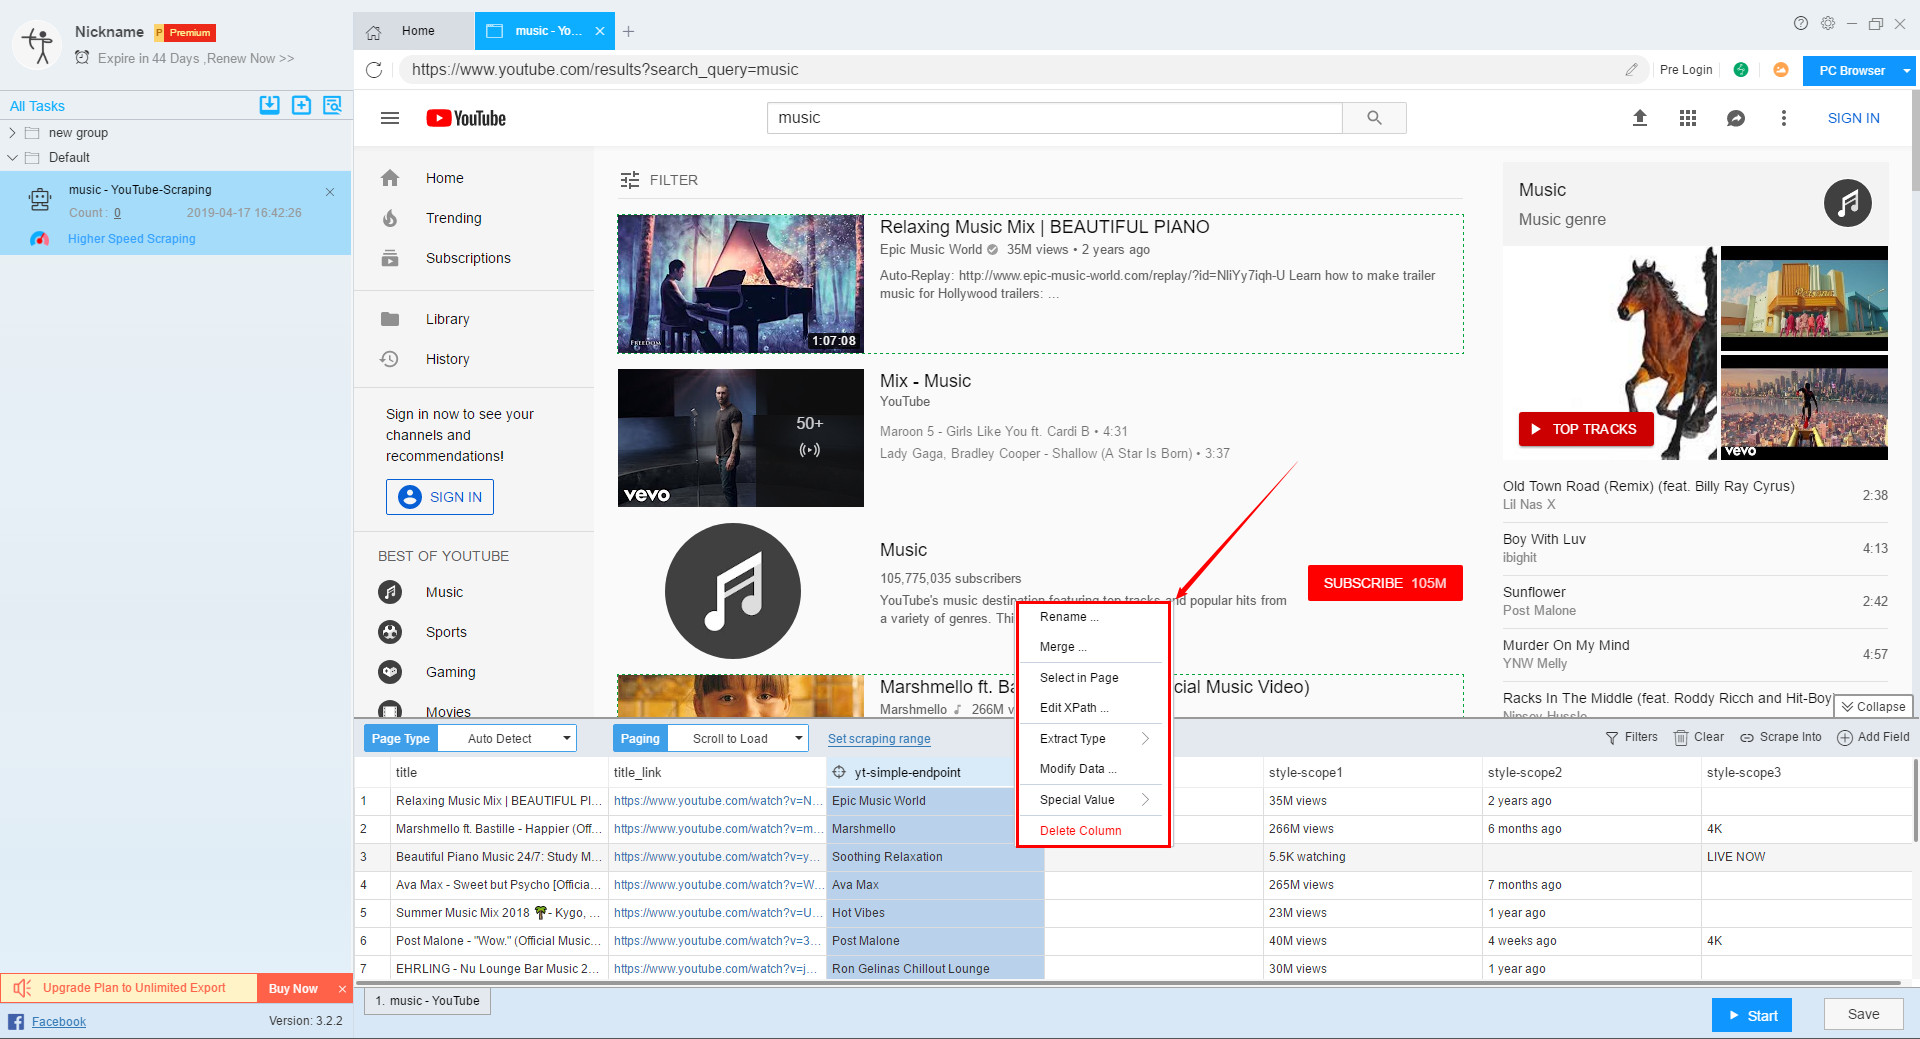This screenshot has width=1920, height=1039.
Task: Open a new tab with plus button
Action: pos(628,32)
